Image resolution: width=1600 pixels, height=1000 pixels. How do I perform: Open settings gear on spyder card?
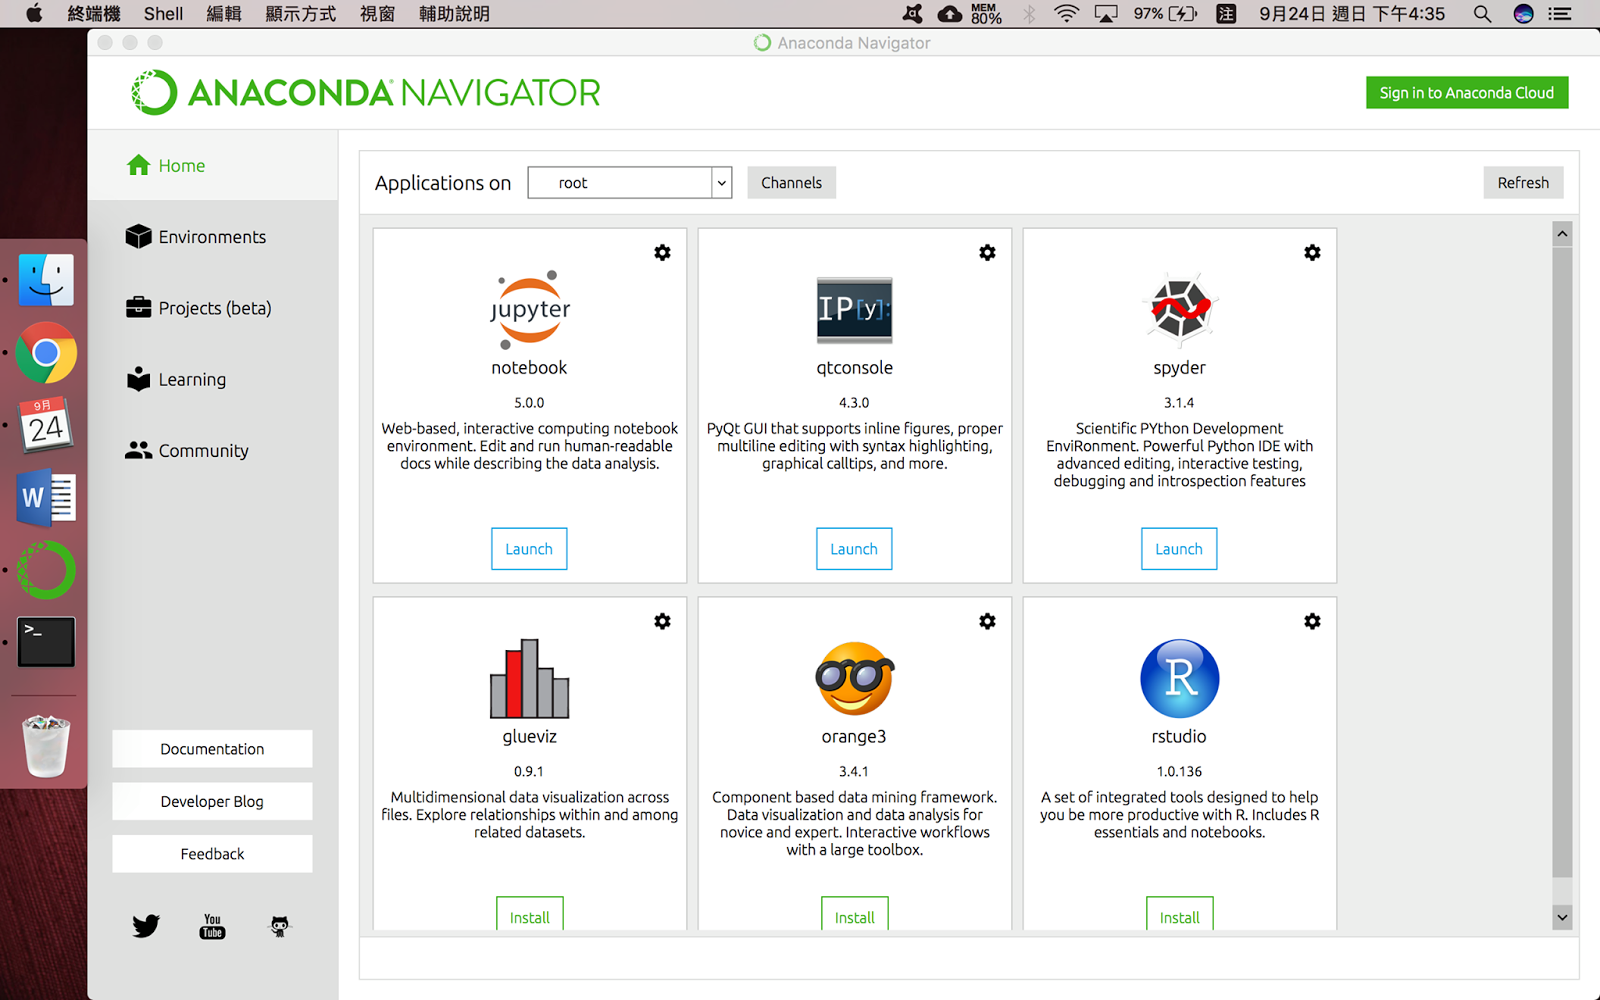tap(1312, 253)
